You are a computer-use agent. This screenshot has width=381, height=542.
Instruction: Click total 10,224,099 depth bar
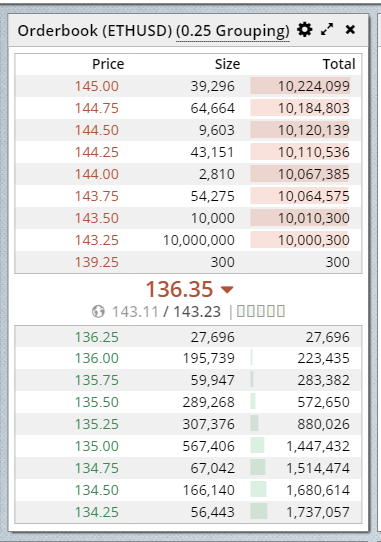click(300, 86)
